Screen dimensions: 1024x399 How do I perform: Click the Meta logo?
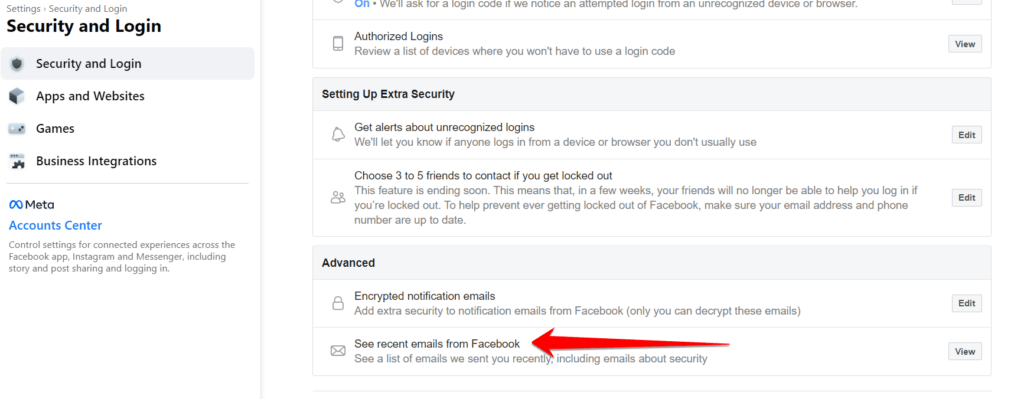[31, 204]
